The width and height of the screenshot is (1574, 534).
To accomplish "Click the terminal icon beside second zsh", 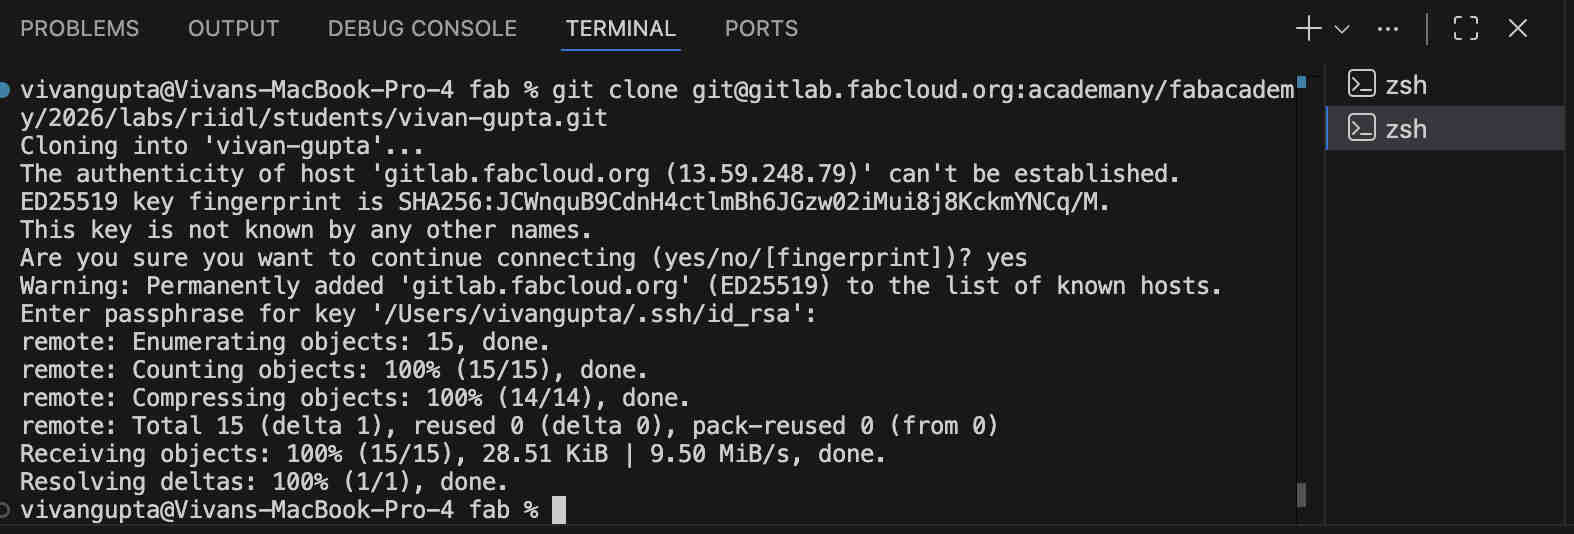I will [1361, 128].
